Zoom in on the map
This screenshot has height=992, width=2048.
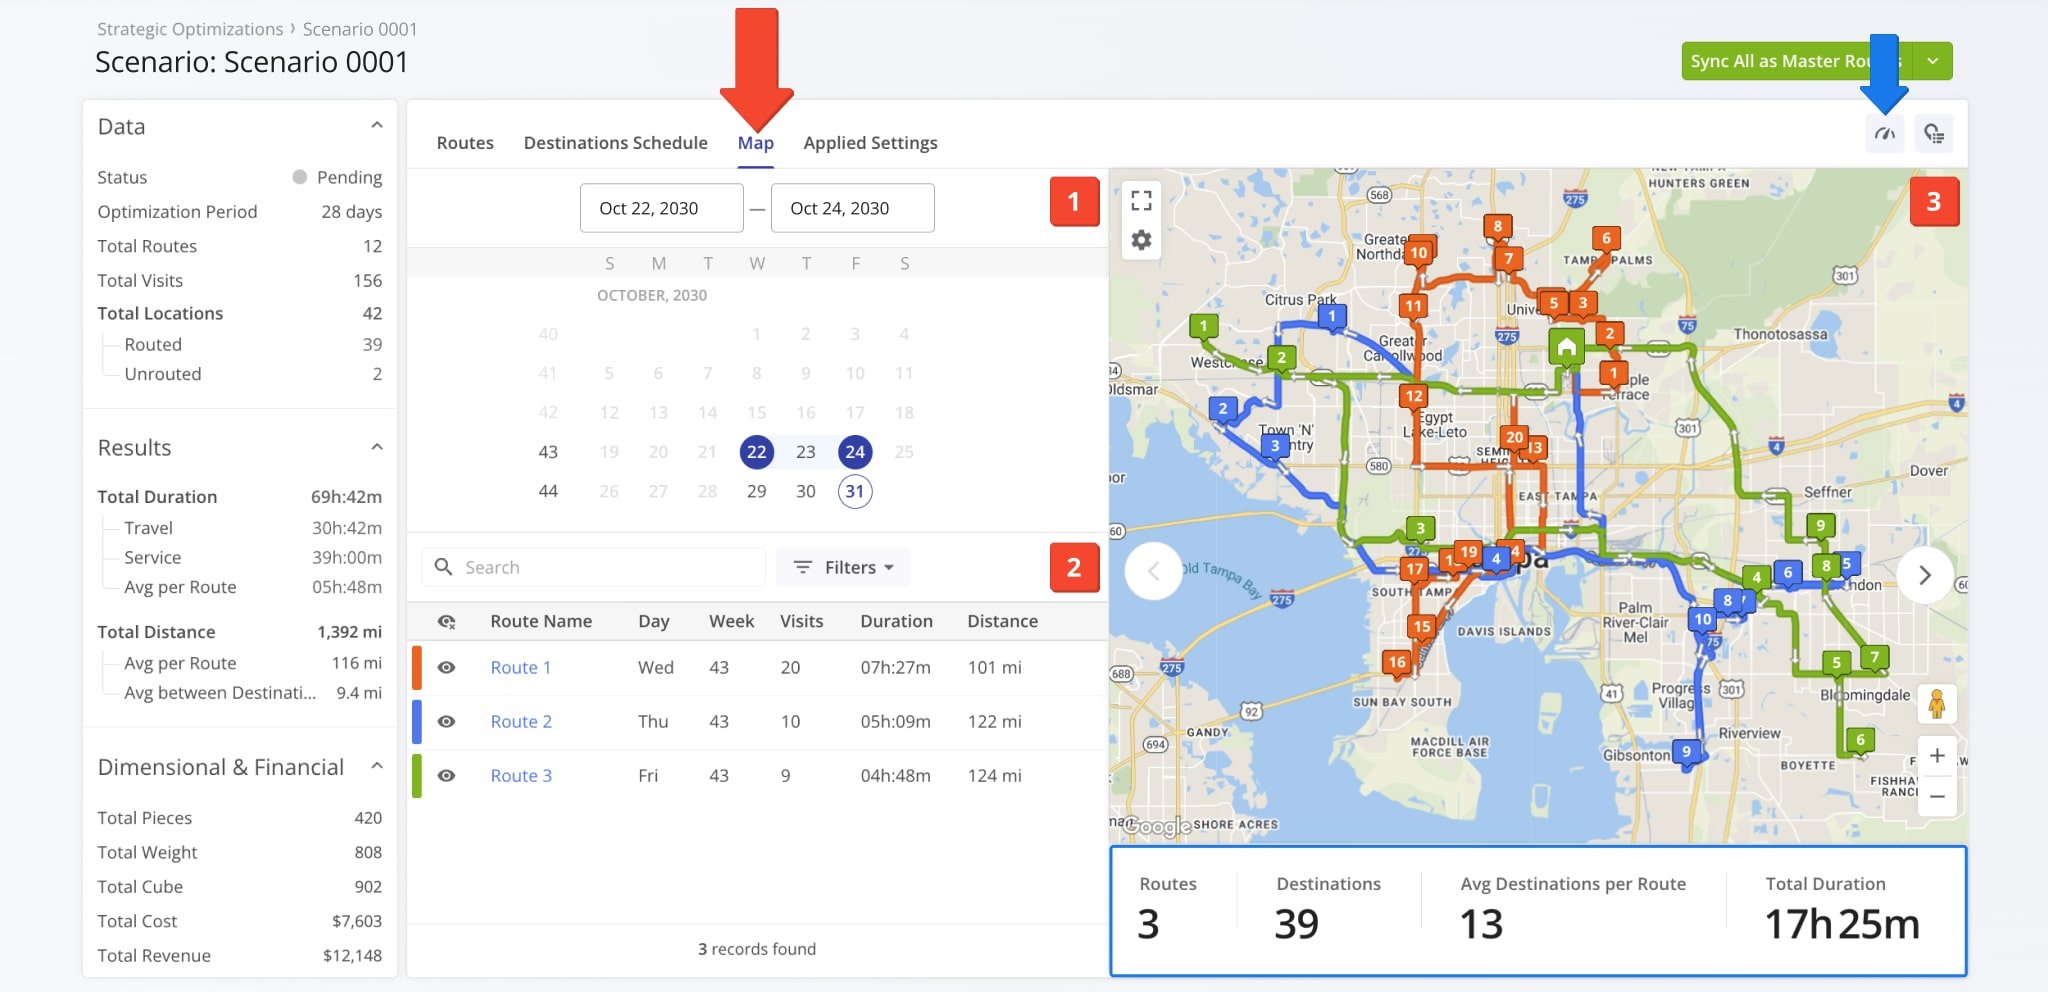1936,756
